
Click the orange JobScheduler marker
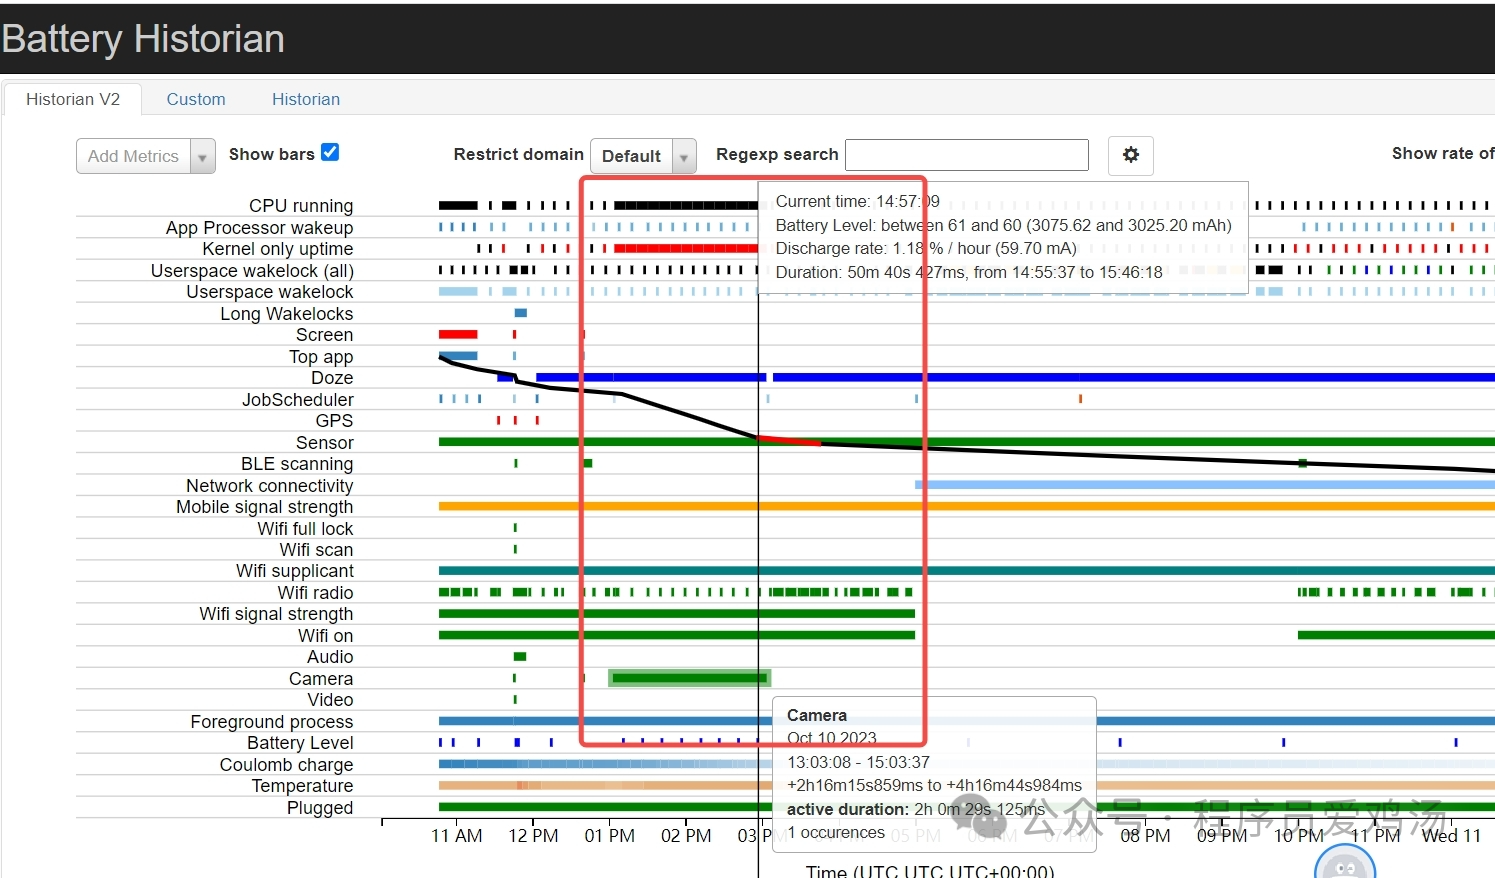click(1080, 399)
